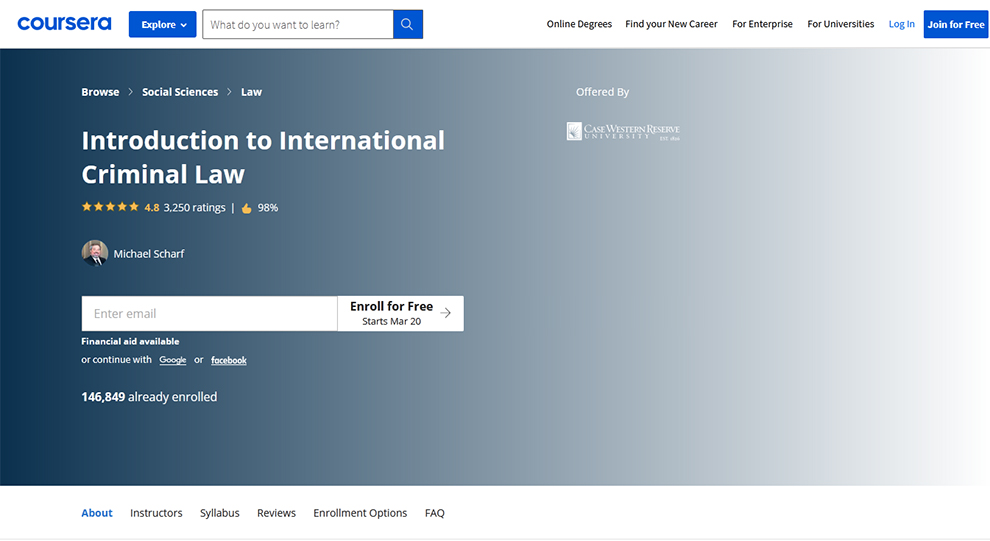
Task: Continue with facebook link
Action: (229, 360)
